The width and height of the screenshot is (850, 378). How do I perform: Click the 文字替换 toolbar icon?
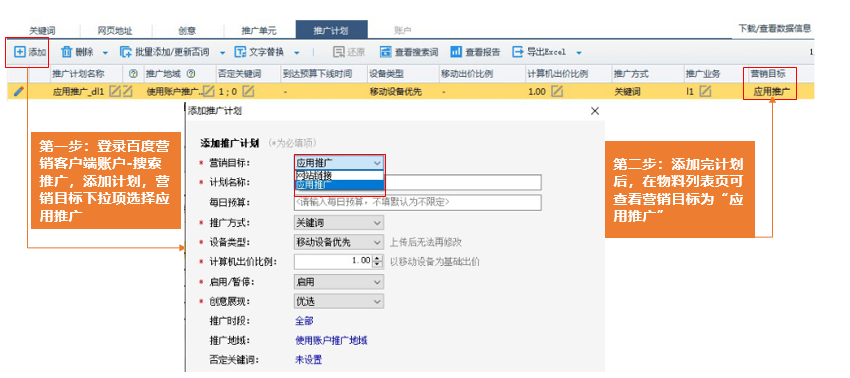[x=241, y=52]
